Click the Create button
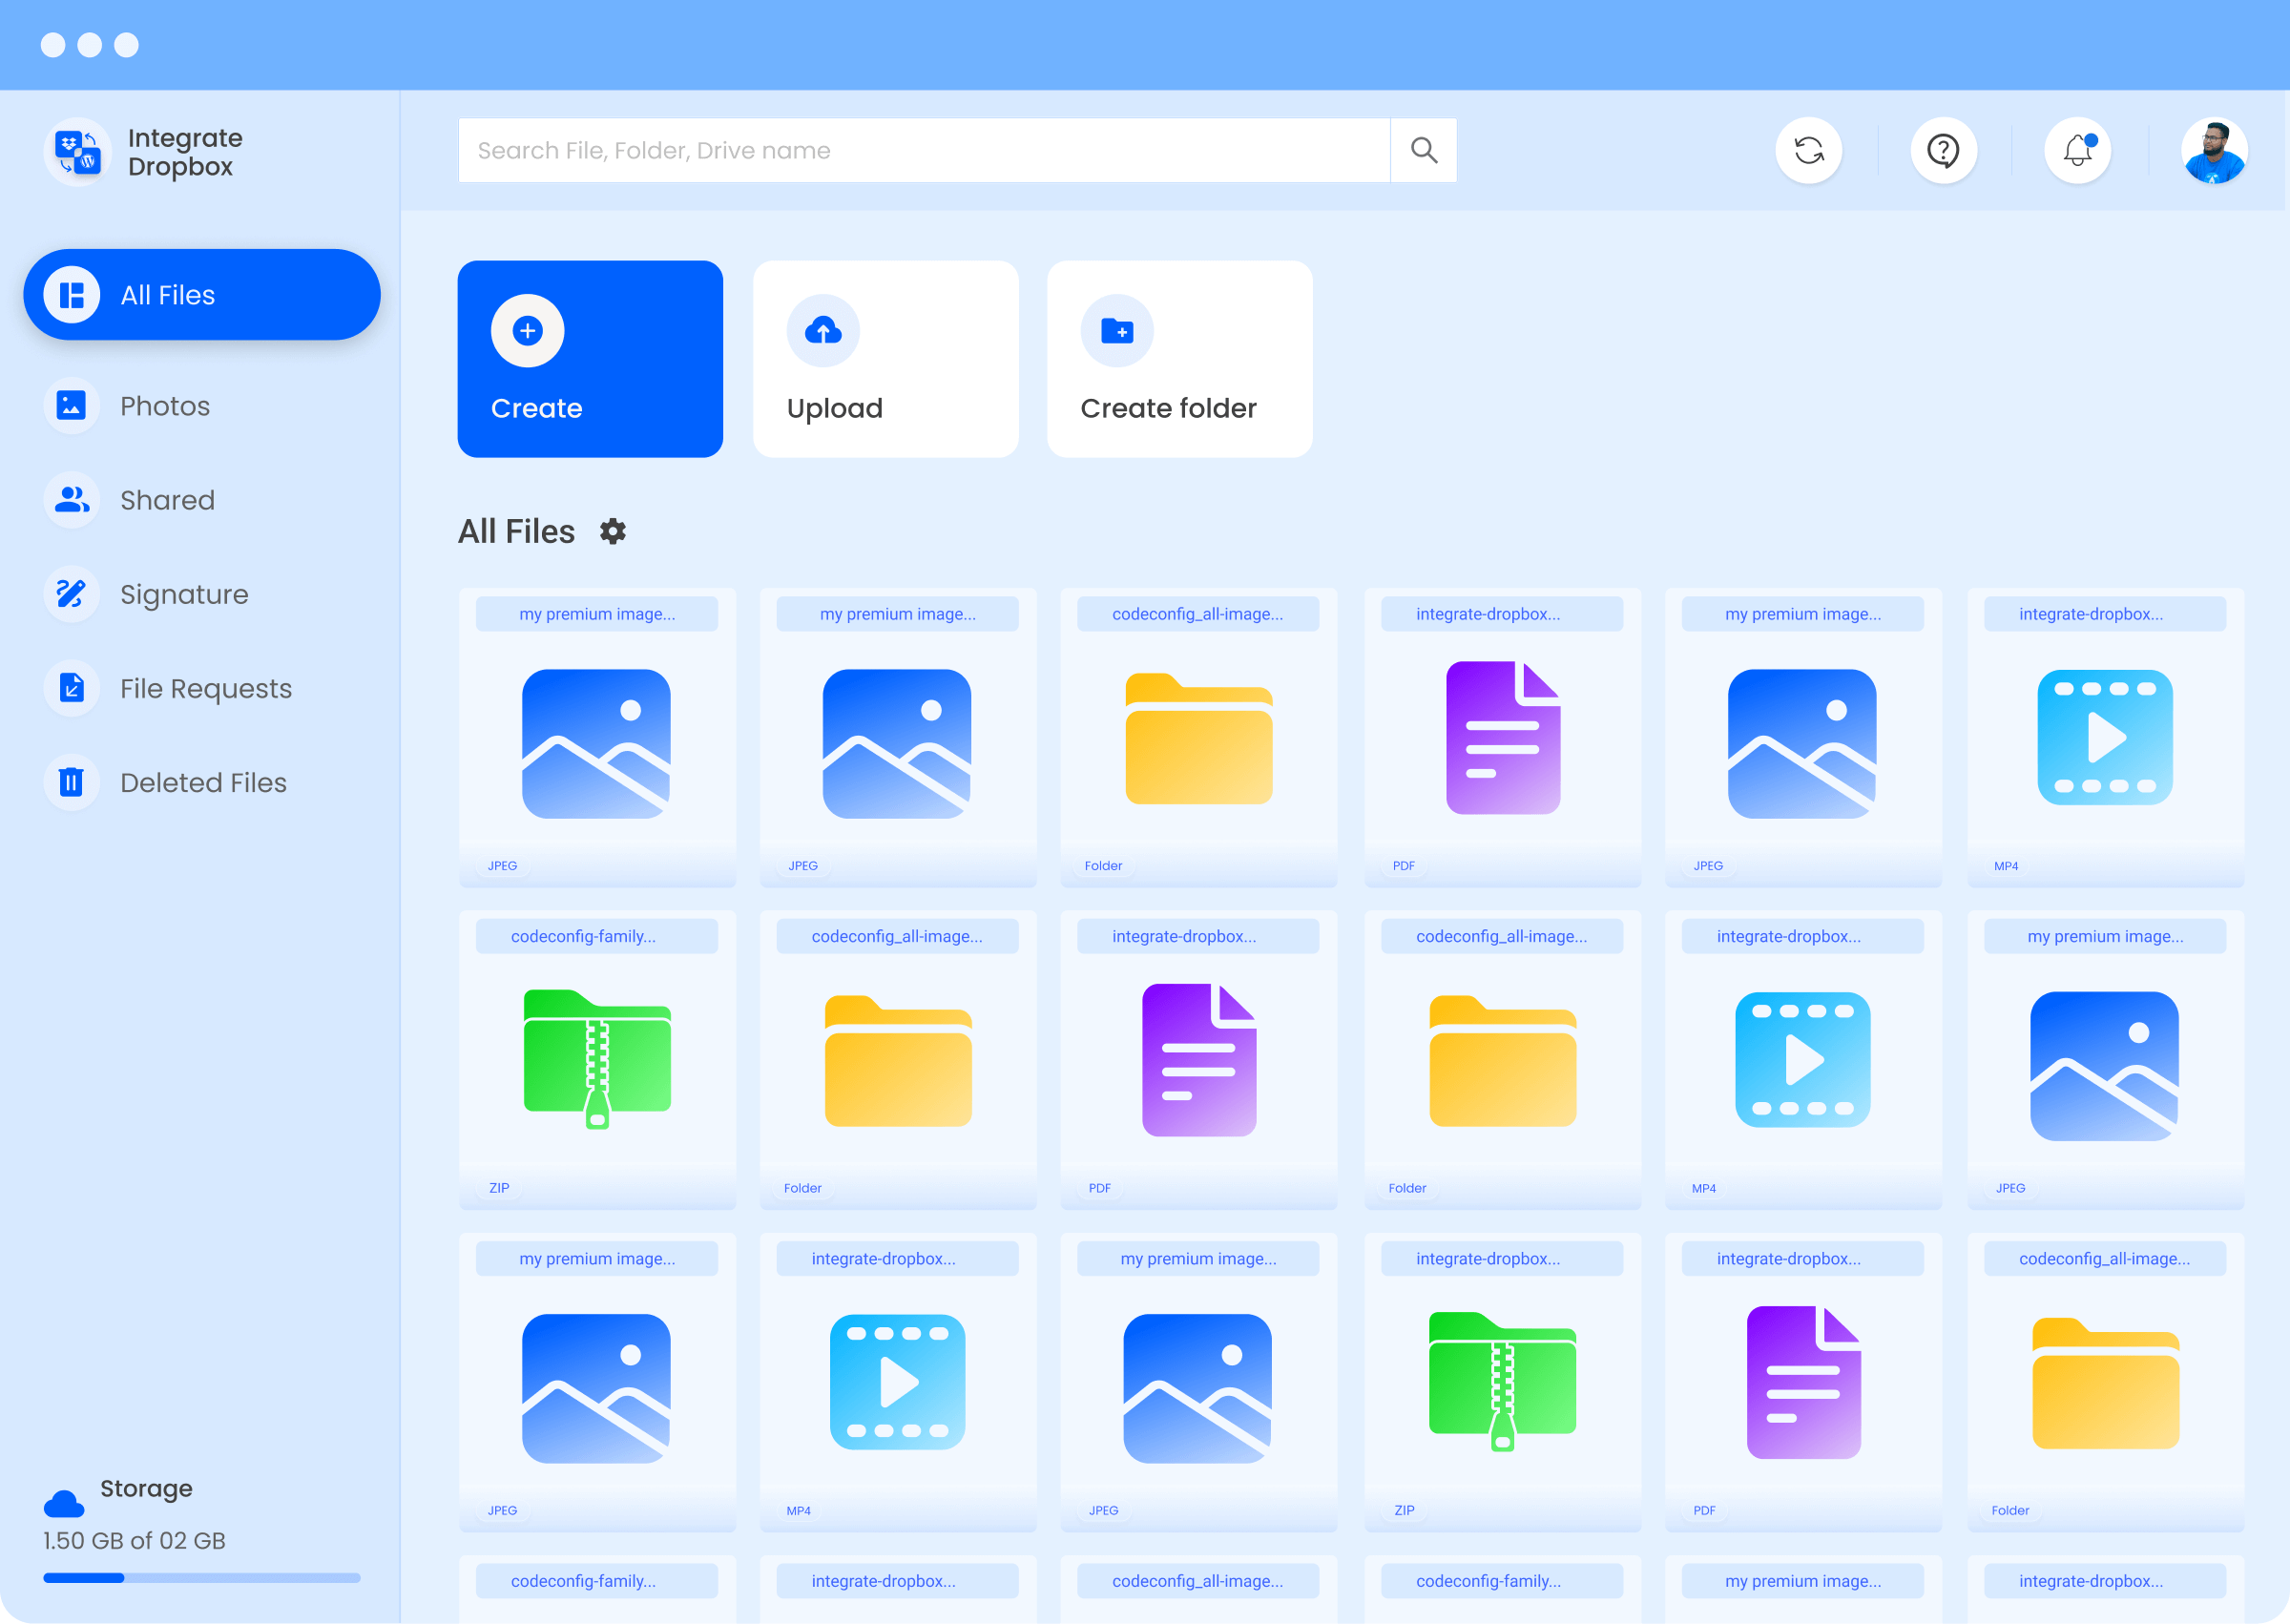2290x1624 pixels. pos(589,357)
